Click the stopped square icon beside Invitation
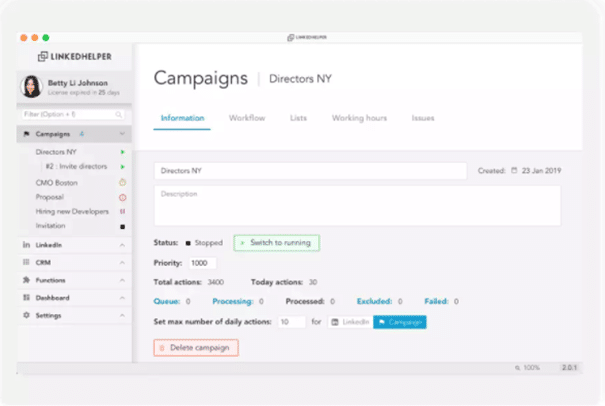Viewport: 605px width, 406px height. click(122, 227)
